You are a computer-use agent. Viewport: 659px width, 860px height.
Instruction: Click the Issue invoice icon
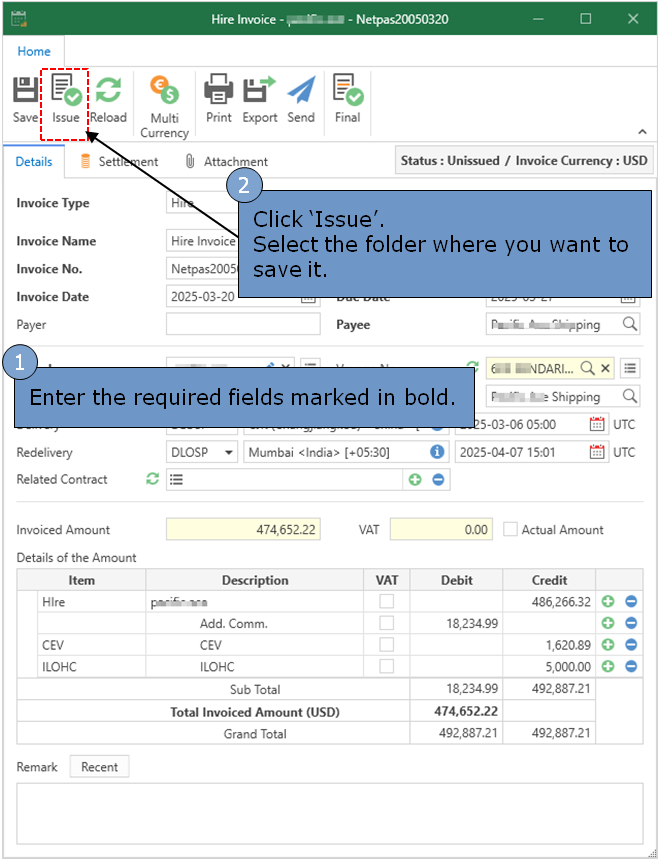click(66, 100)
